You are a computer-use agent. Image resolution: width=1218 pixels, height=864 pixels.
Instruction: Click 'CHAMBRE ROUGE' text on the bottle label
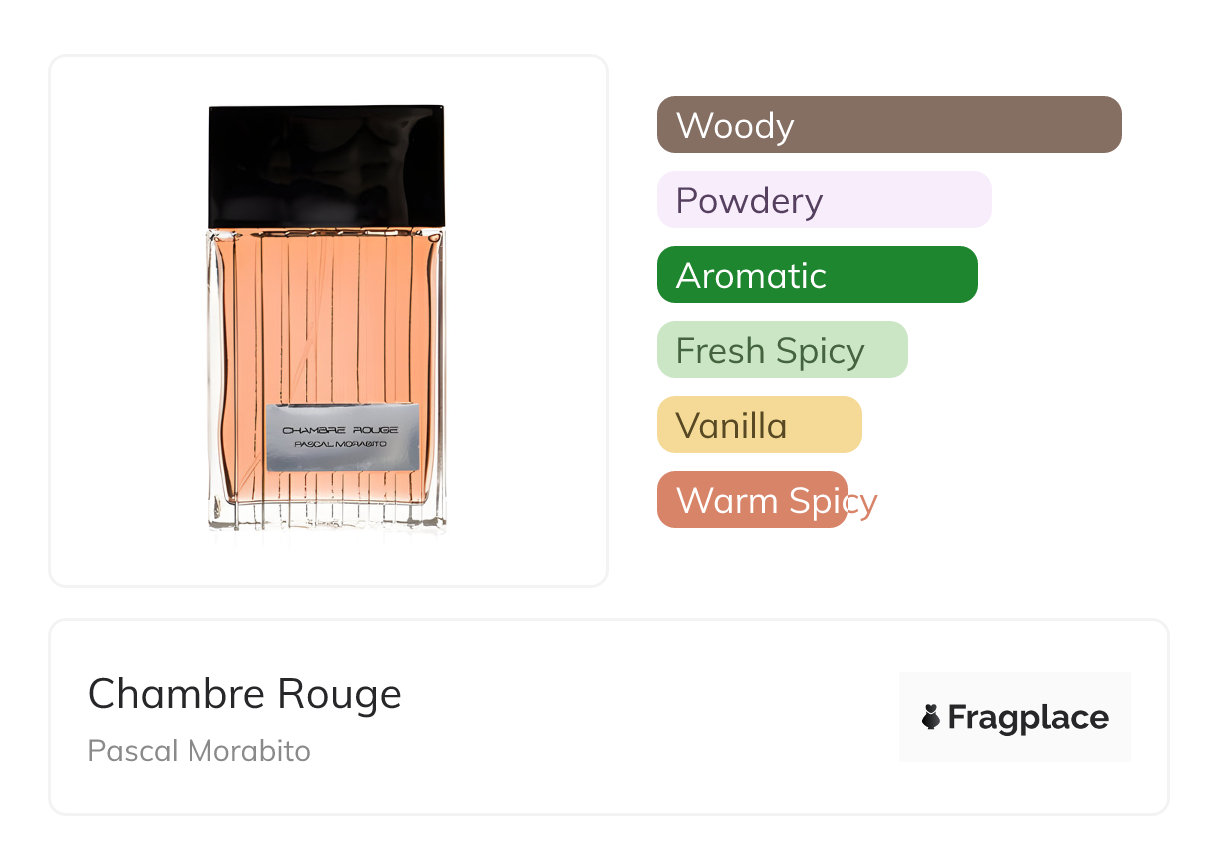341,429
